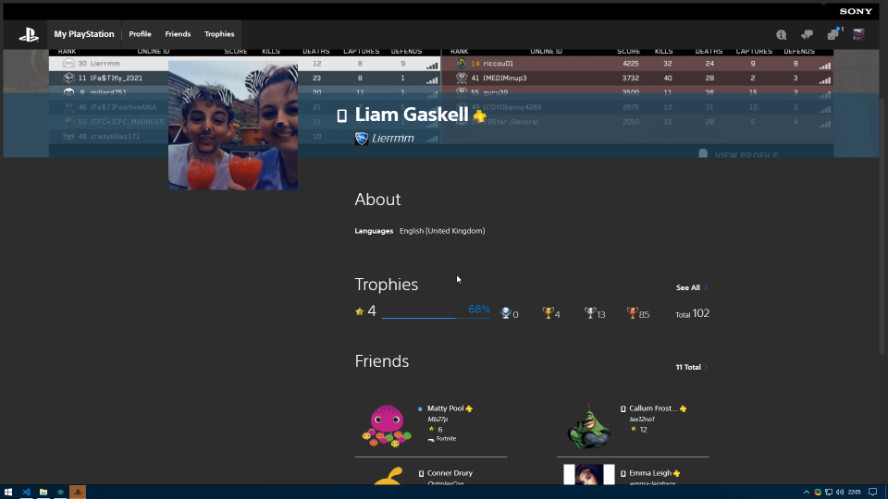Open Visual Studio Code from the taskbar
This screenshot has height=499, width=888.
26,492
